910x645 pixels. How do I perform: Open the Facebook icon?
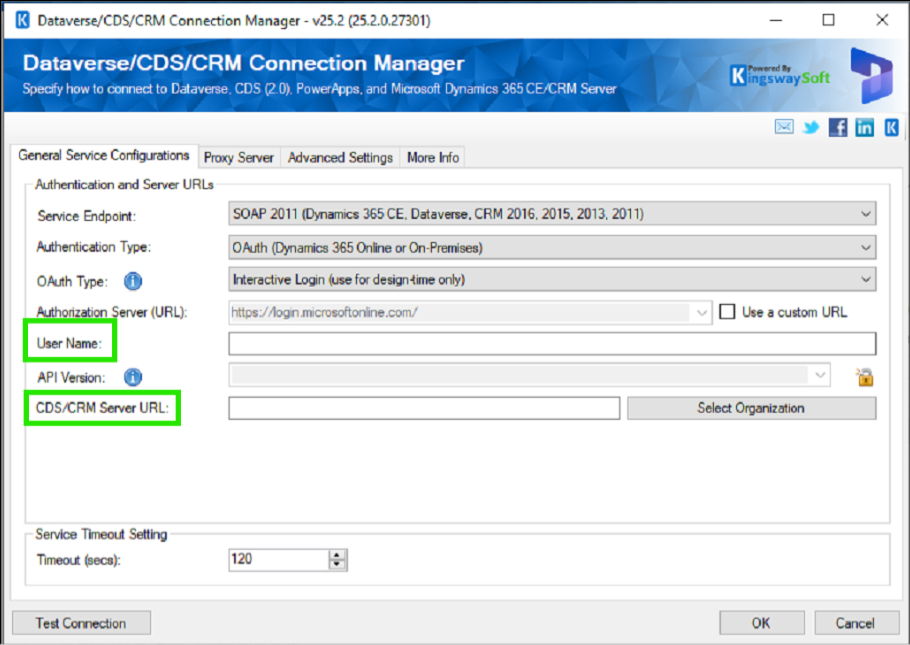[x=837, y=127]
